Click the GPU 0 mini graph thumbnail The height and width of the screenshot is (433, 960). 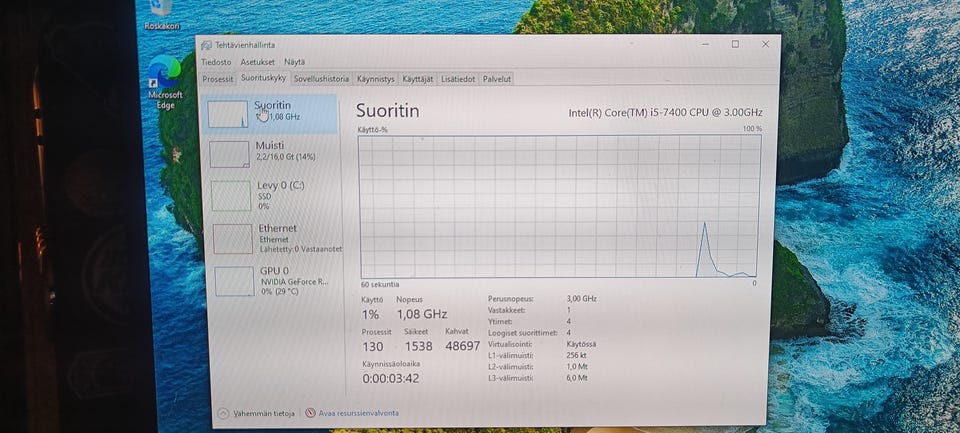tap(234, 281)
